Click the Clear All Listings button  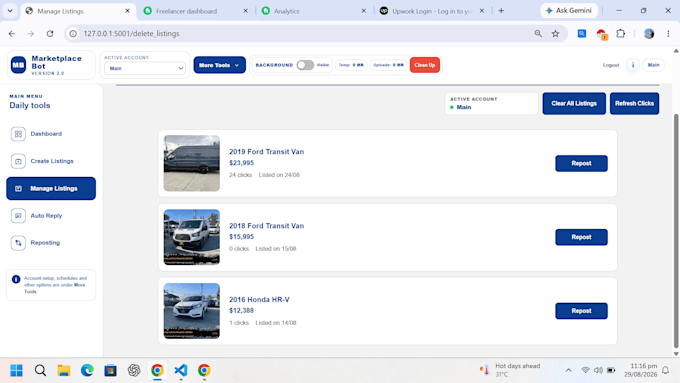point(574,103)
